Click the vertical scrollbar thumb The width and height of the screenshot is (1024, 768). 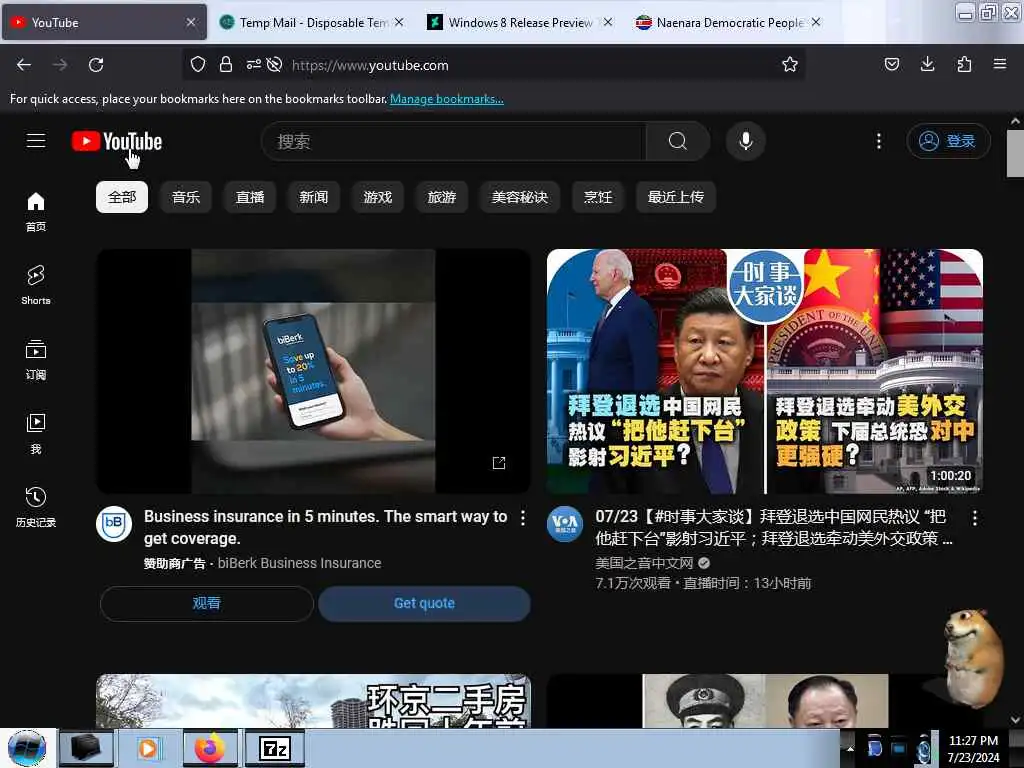(x=1015, y=153)
